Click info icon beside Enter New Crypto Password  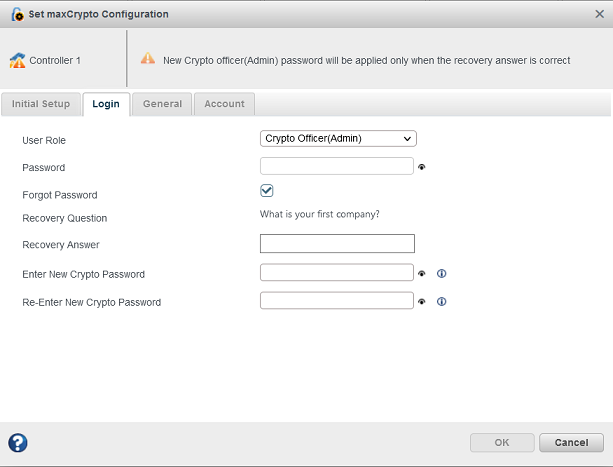pyautogui.click(x=441, y=273)
